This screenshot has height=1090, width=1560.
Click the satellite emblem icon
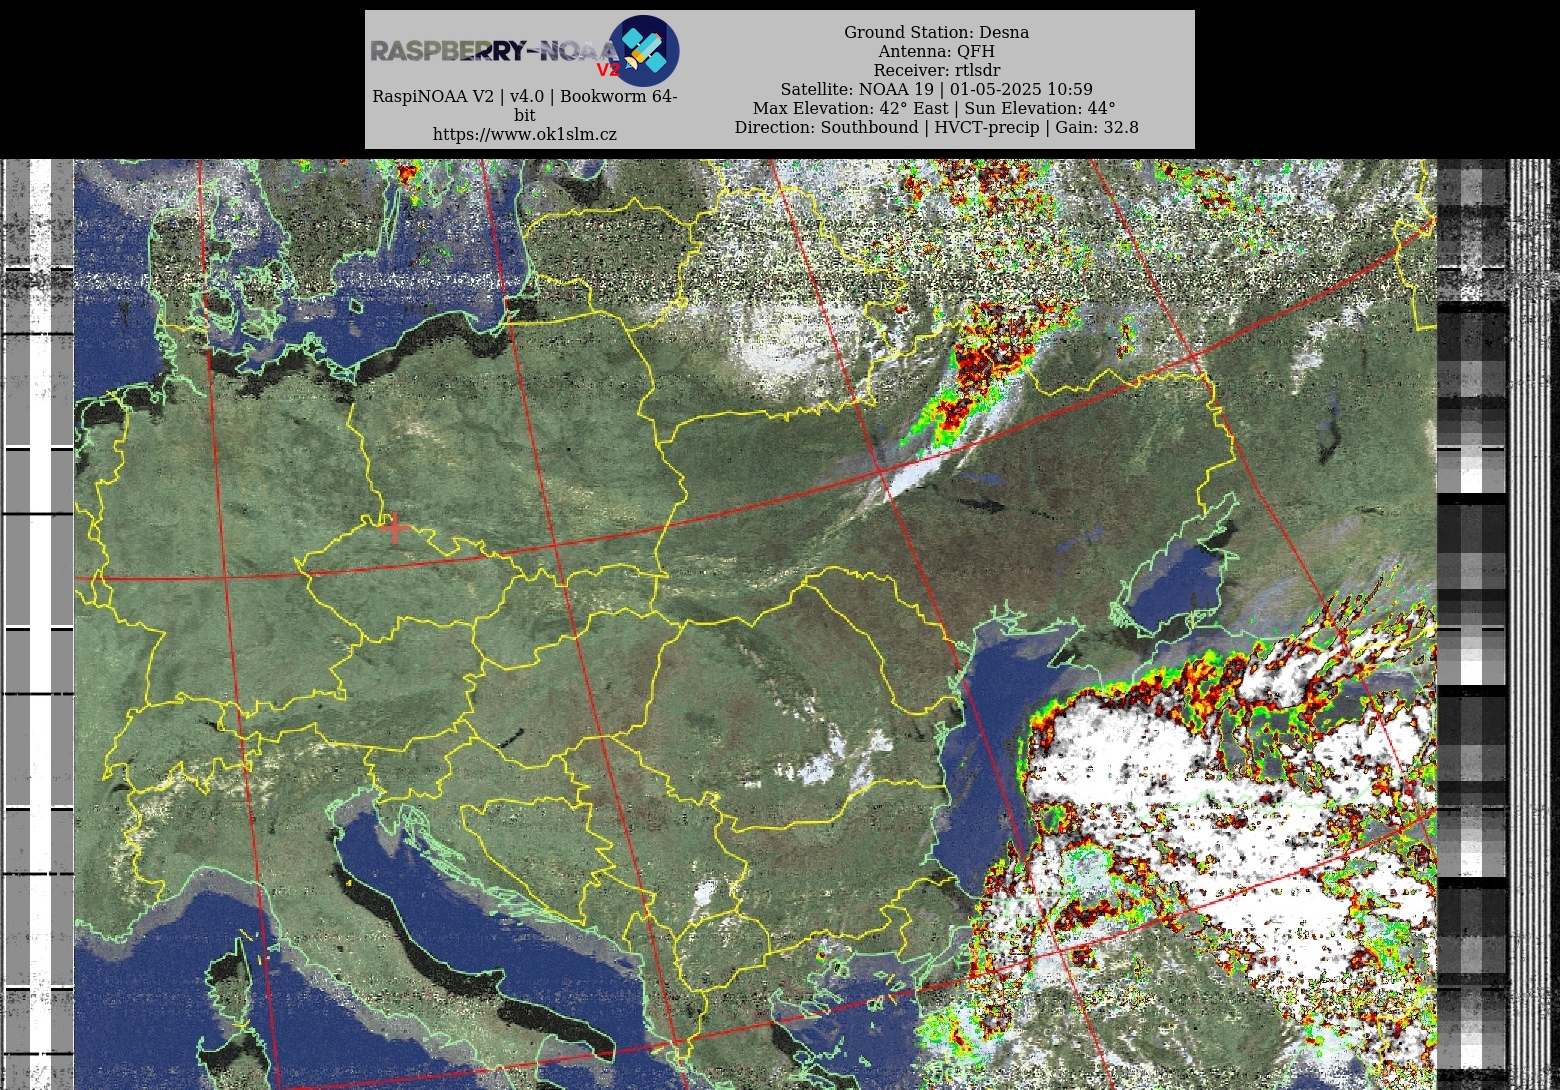pos(644,50)
